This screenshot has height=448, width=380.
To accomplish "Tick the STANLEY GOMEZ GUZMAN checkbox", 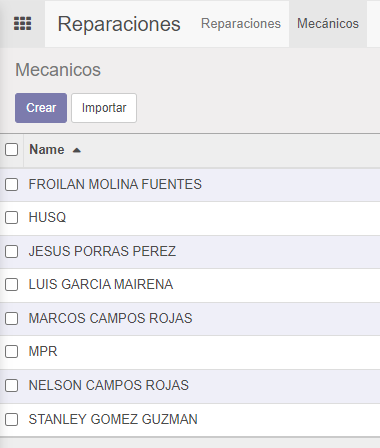I will point(12,419).
